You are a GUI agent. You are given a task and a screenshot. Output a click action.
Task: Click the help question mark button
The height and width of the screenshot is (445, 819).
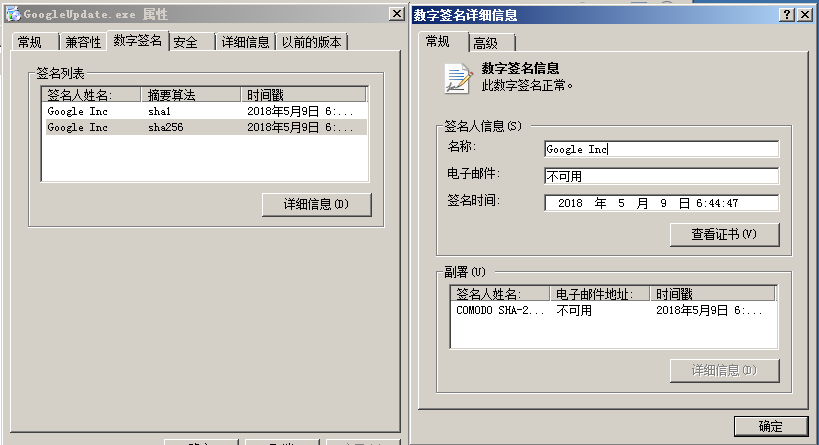pos(787,15)
